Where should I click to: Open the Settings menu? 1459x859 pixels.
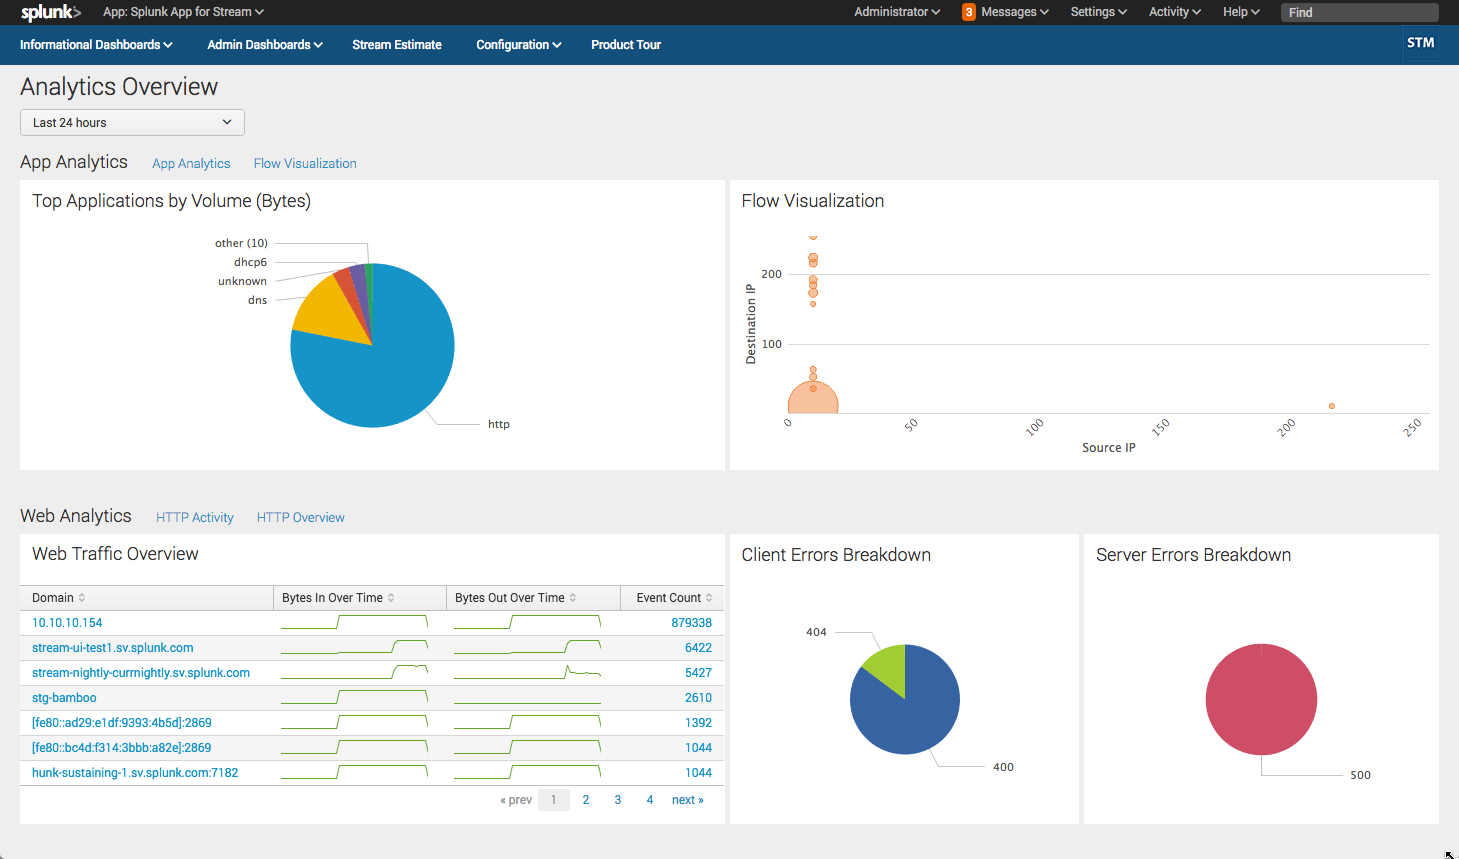(x=1098, y=12)
